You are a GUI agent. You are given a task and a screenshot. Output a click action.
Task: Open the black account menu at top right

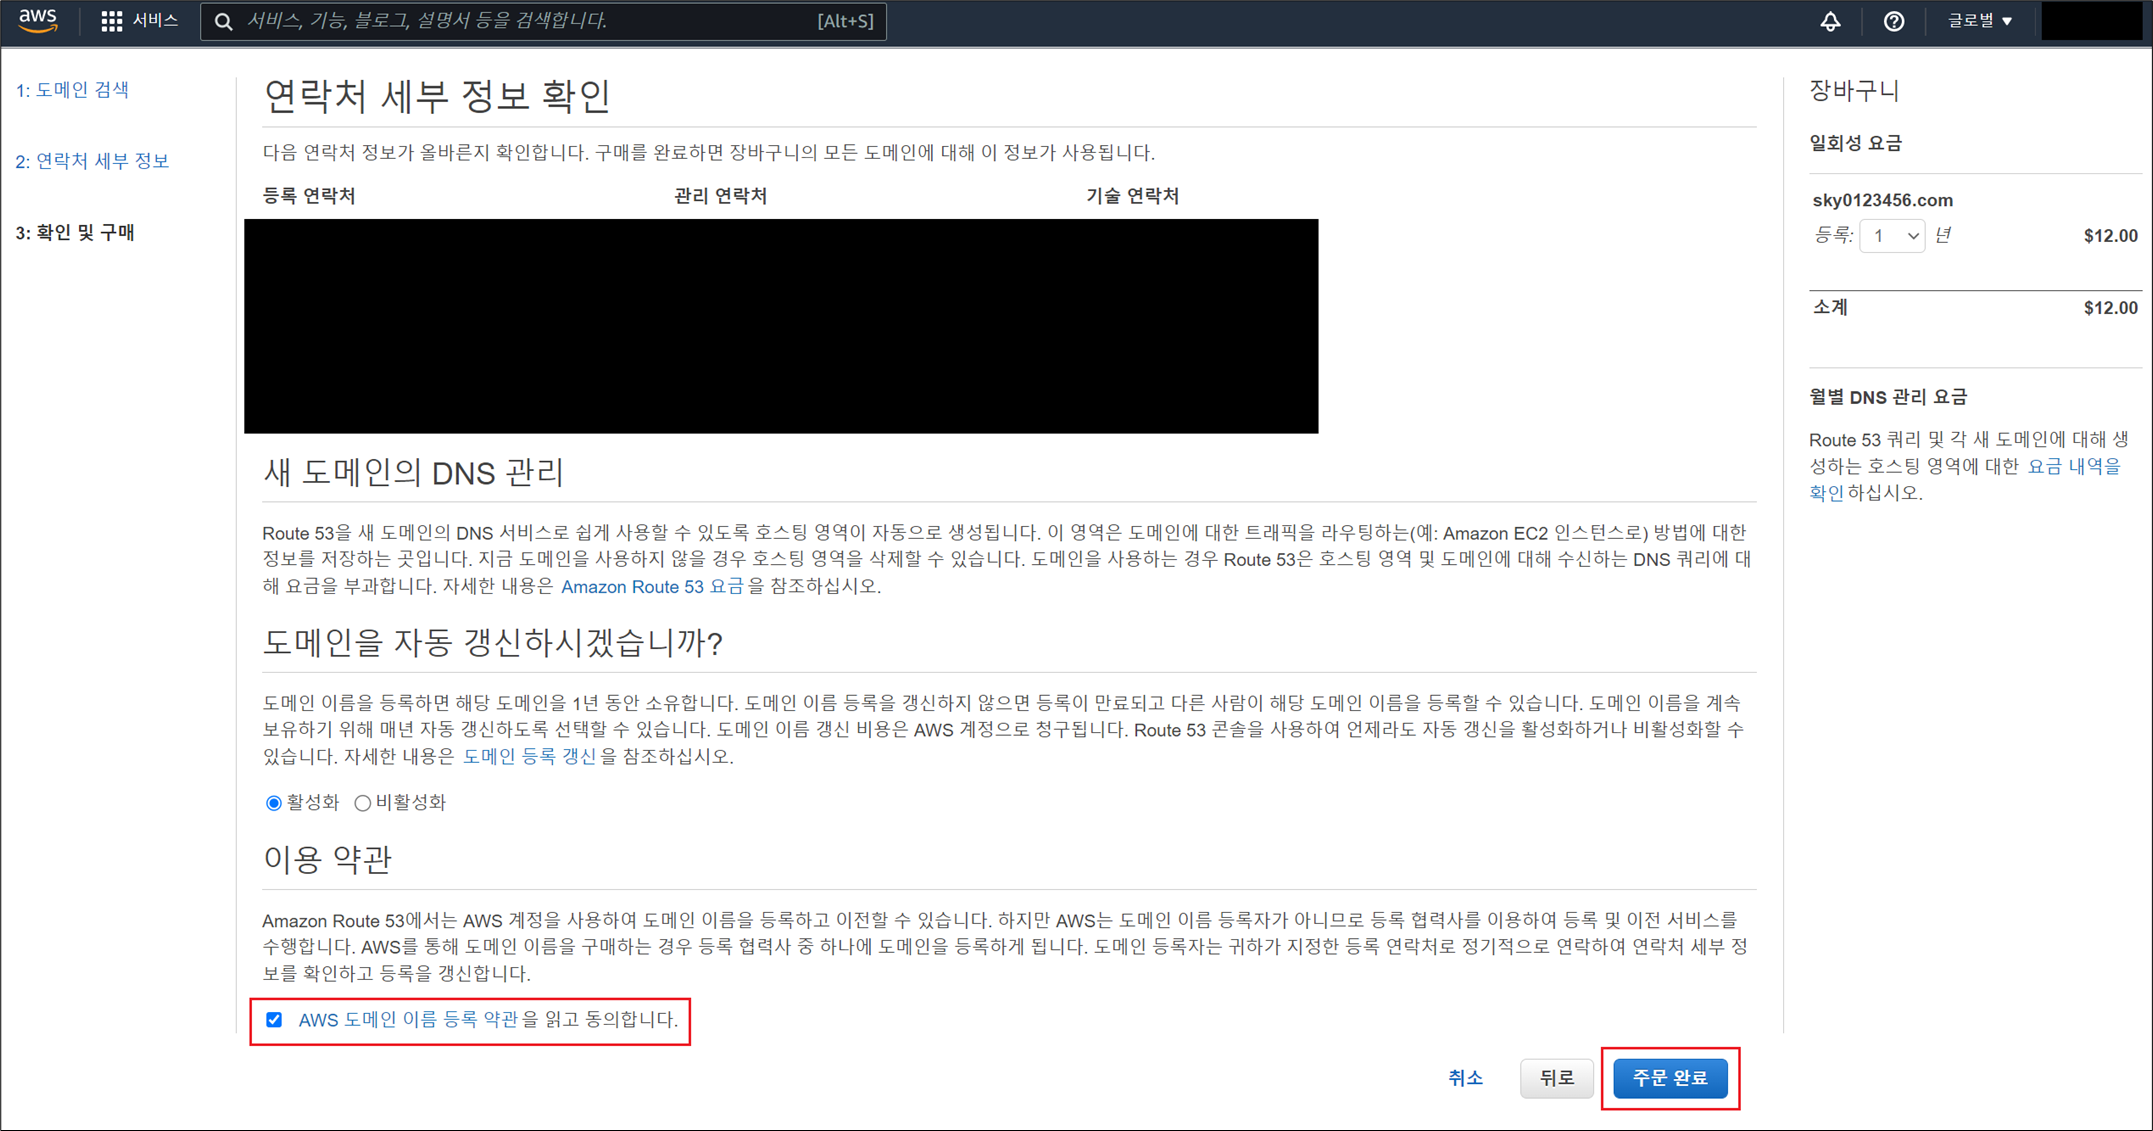(x=2091, y=21)
